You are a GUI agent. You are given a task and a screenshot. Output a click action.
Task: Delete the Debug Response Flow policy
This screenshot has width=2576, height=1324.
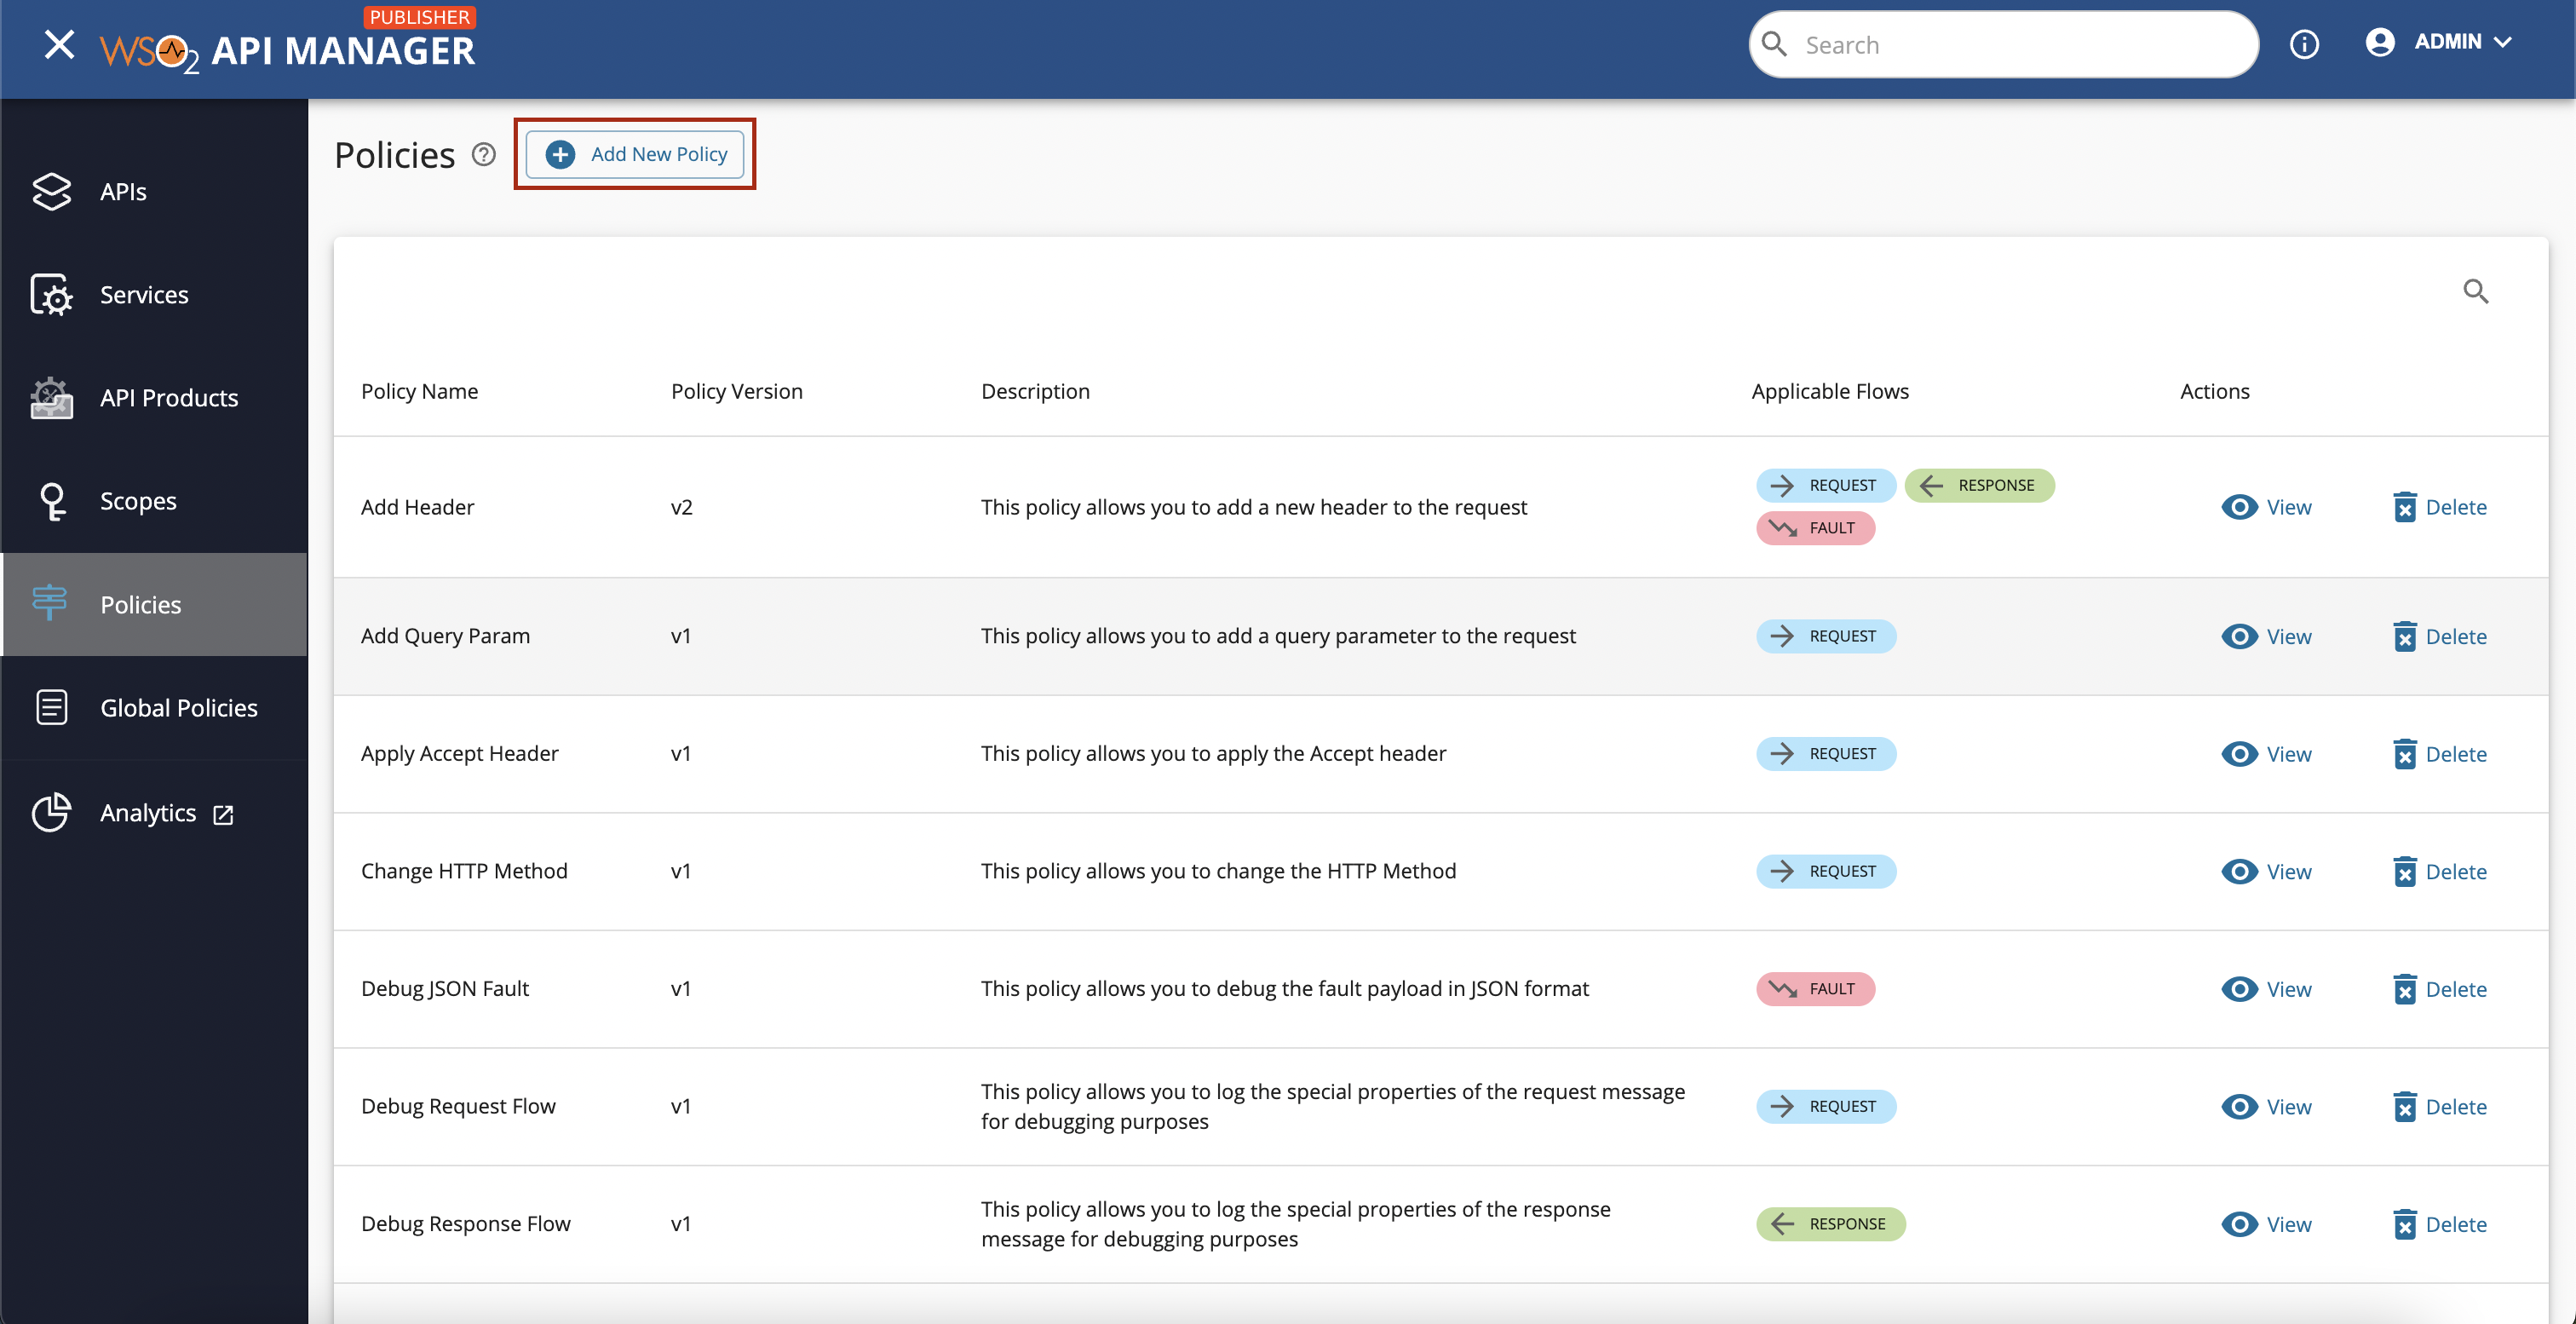2440,1224
